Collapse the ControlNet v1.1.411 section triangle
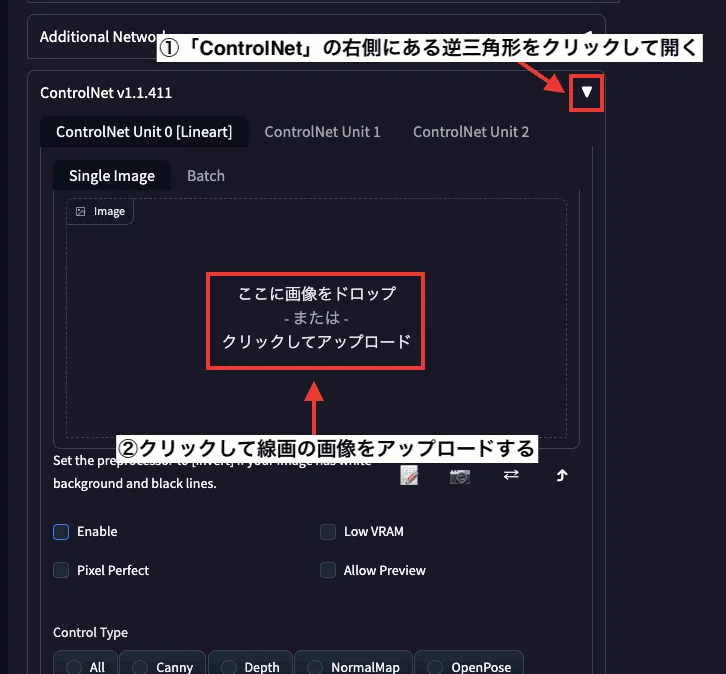The height and width of the screenshot is (674, 726). click(x=587, y=93)
